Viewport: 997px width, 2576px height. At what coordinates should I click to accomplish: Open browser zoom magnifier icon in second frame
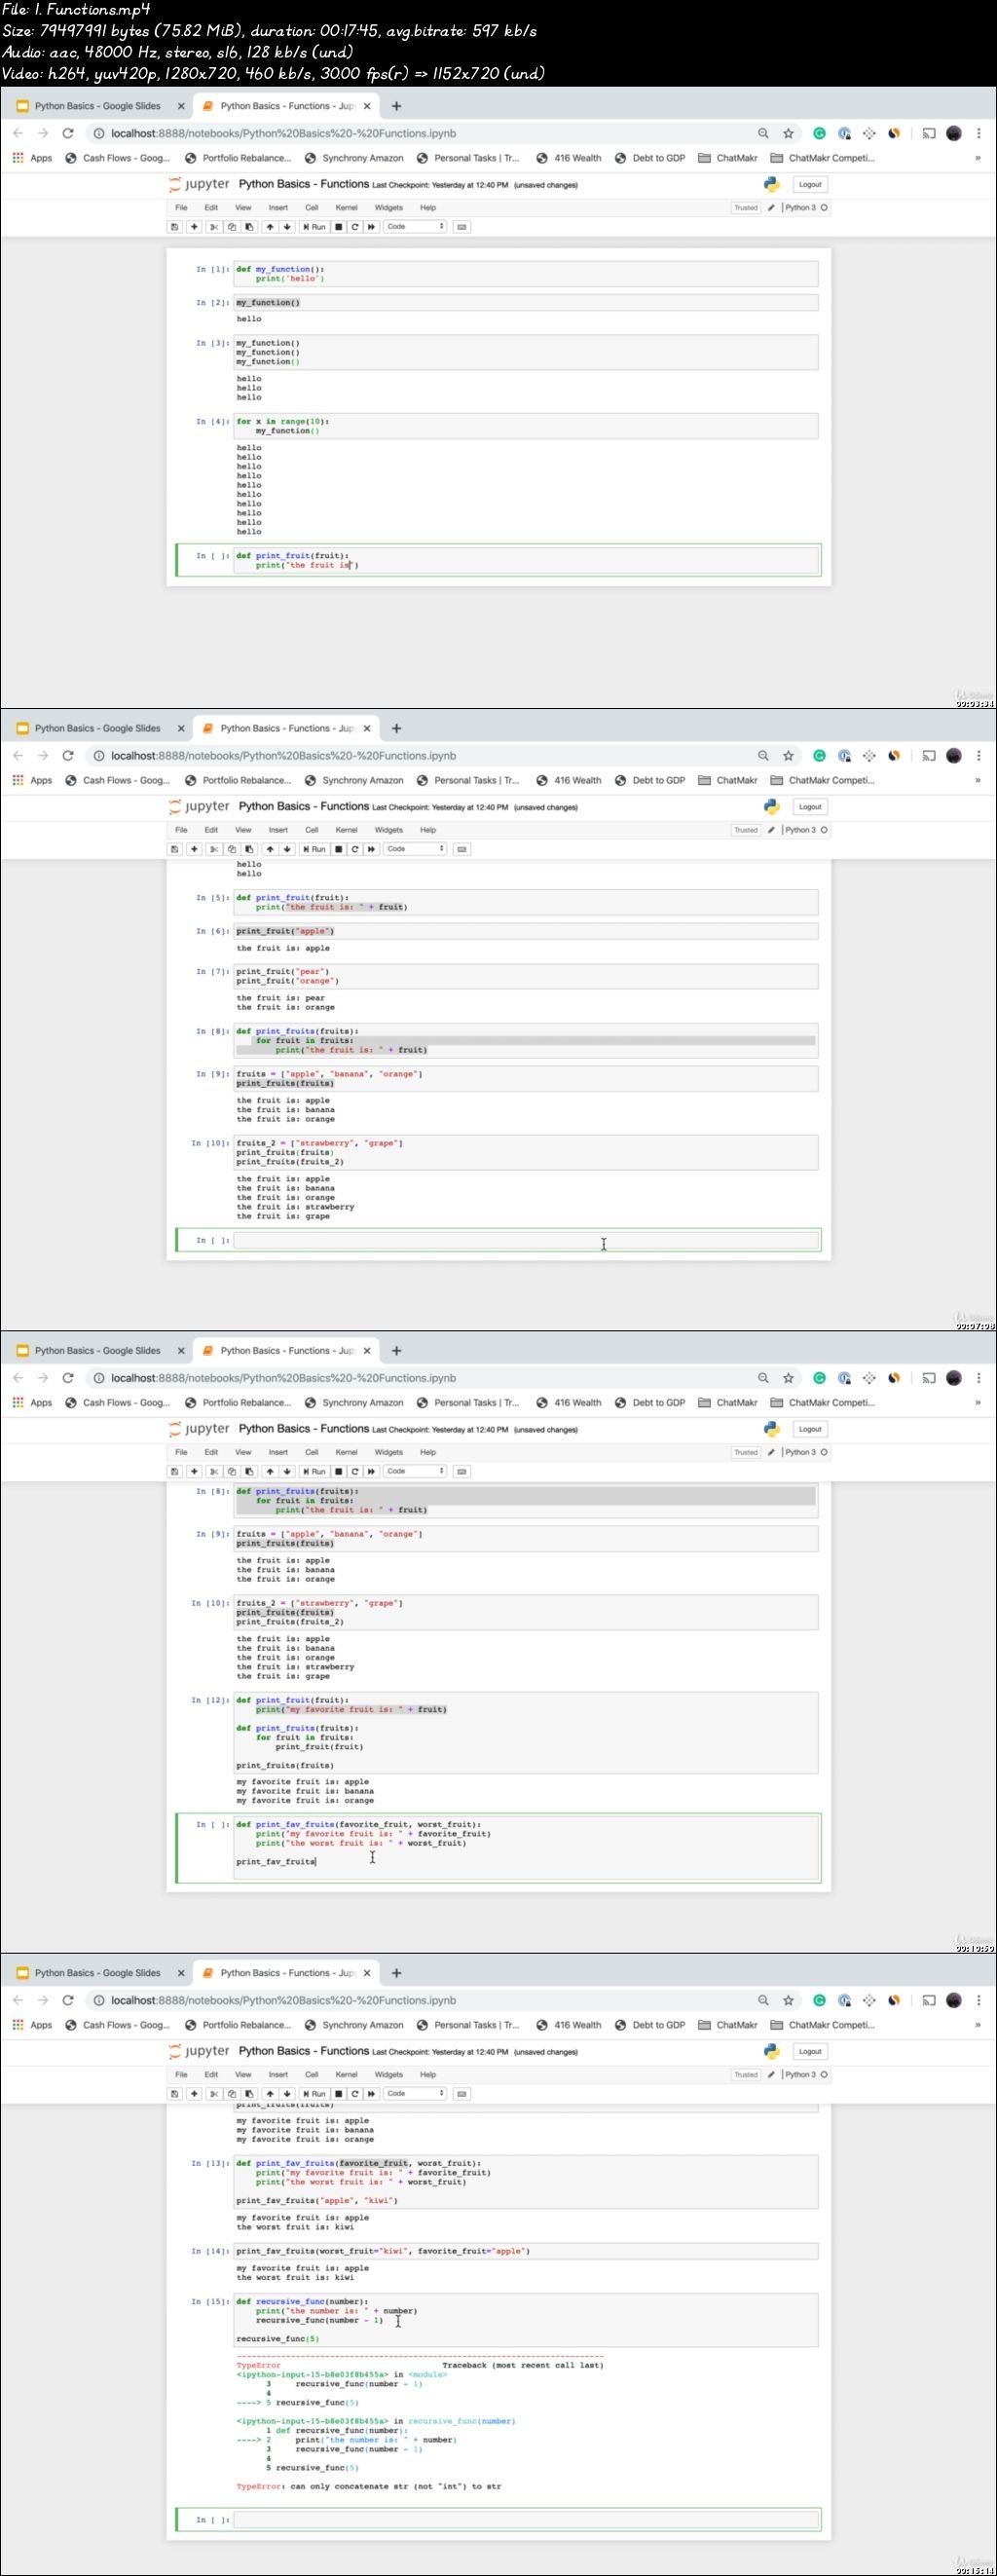click(x=763, y=755)
